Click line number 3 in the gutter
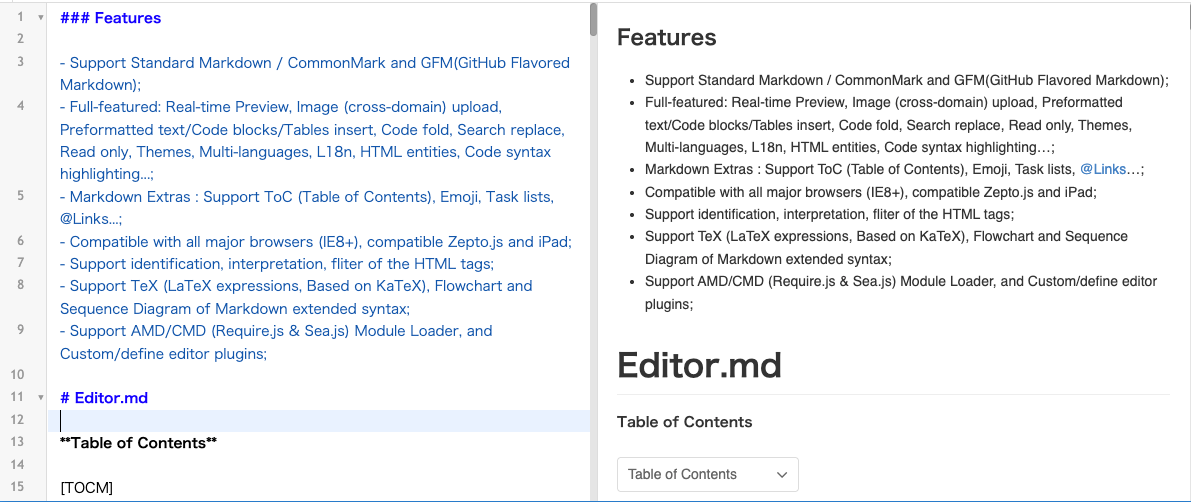 tap(21, 63)
